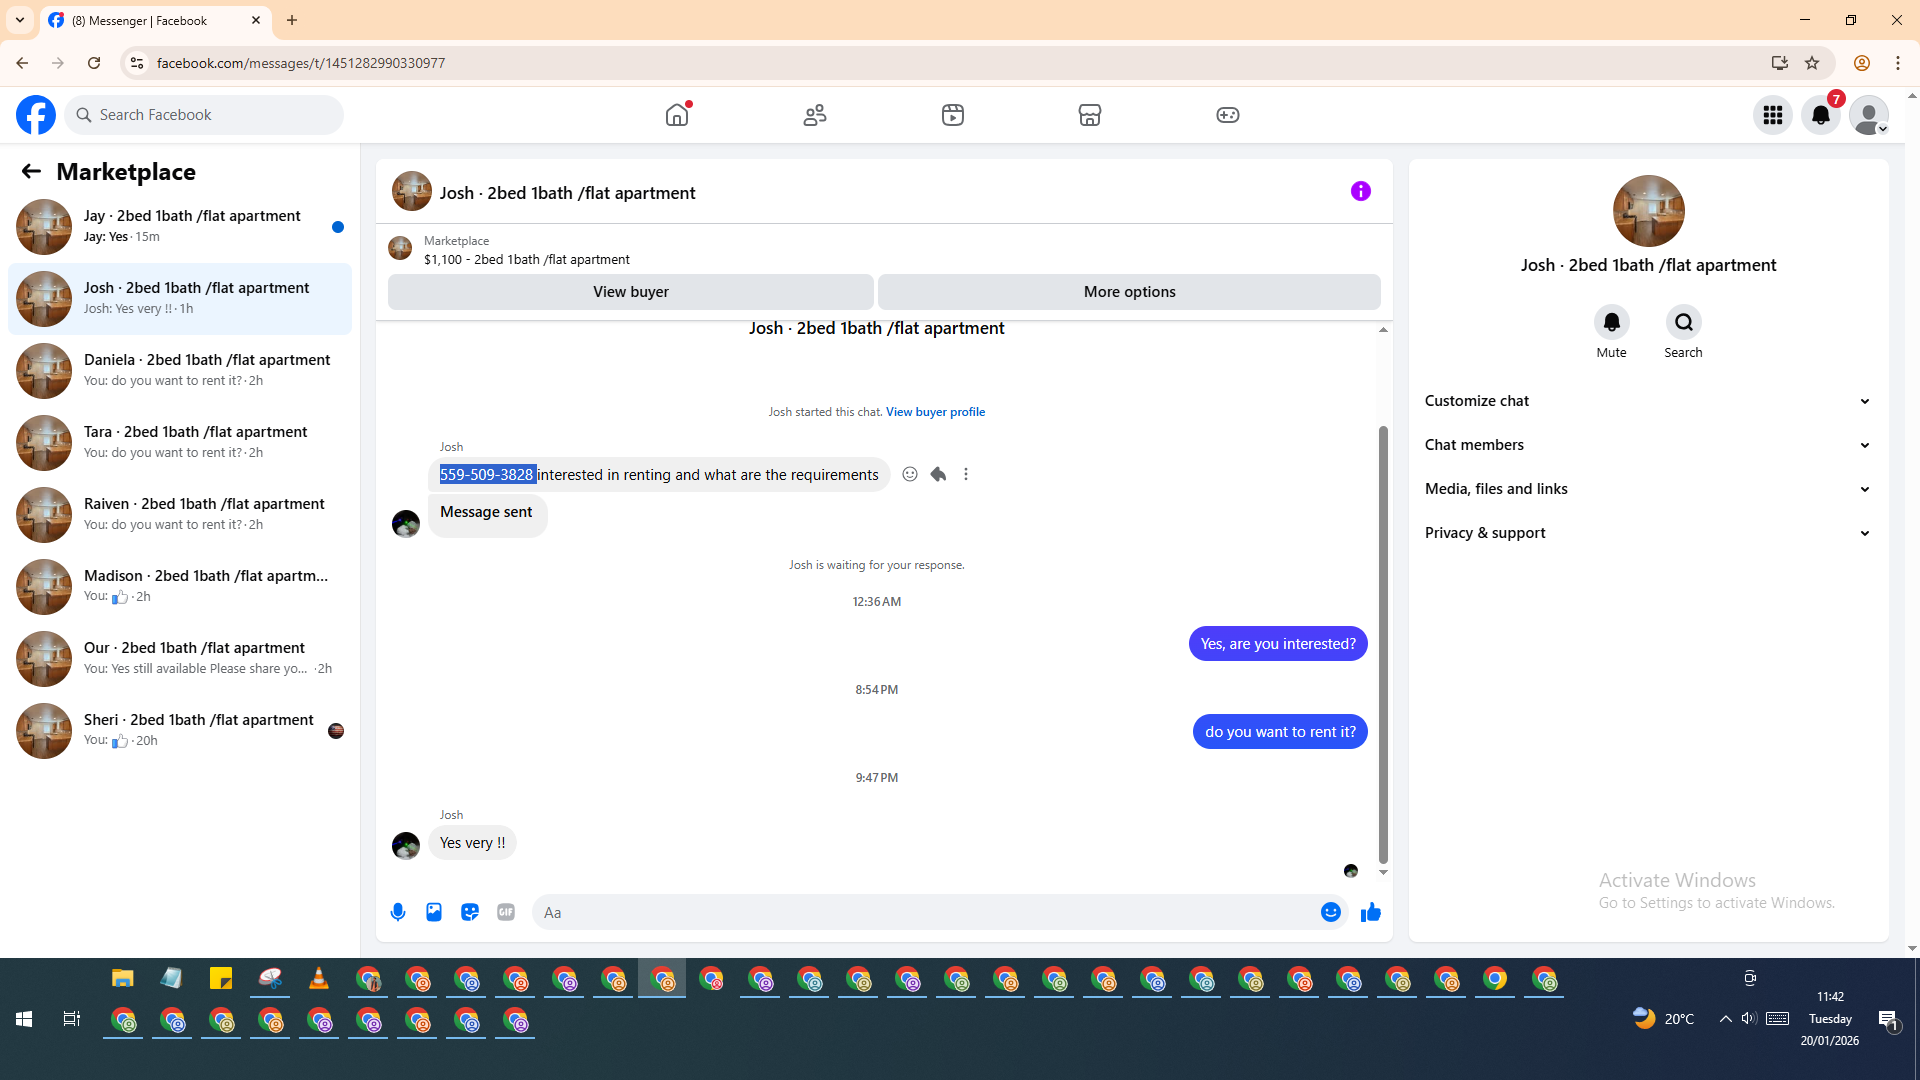Click the Search Facebook field

point(204,115)
